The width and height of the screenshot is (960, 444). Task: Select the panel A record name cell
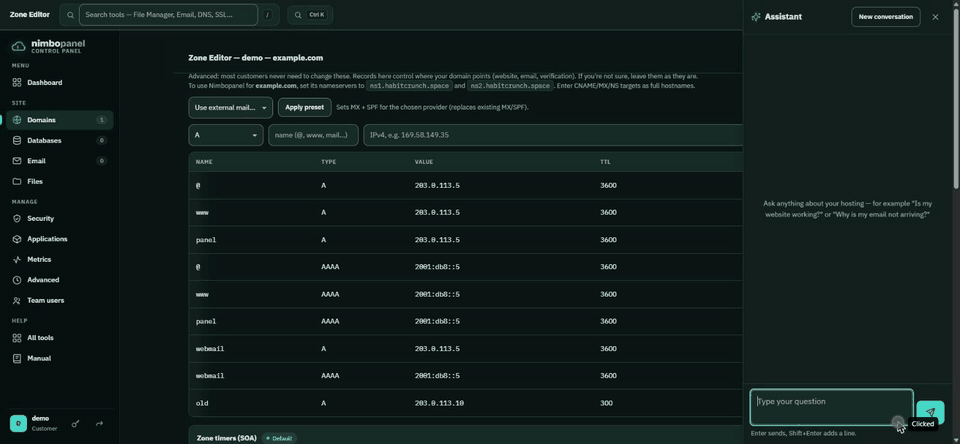(206, 240)
